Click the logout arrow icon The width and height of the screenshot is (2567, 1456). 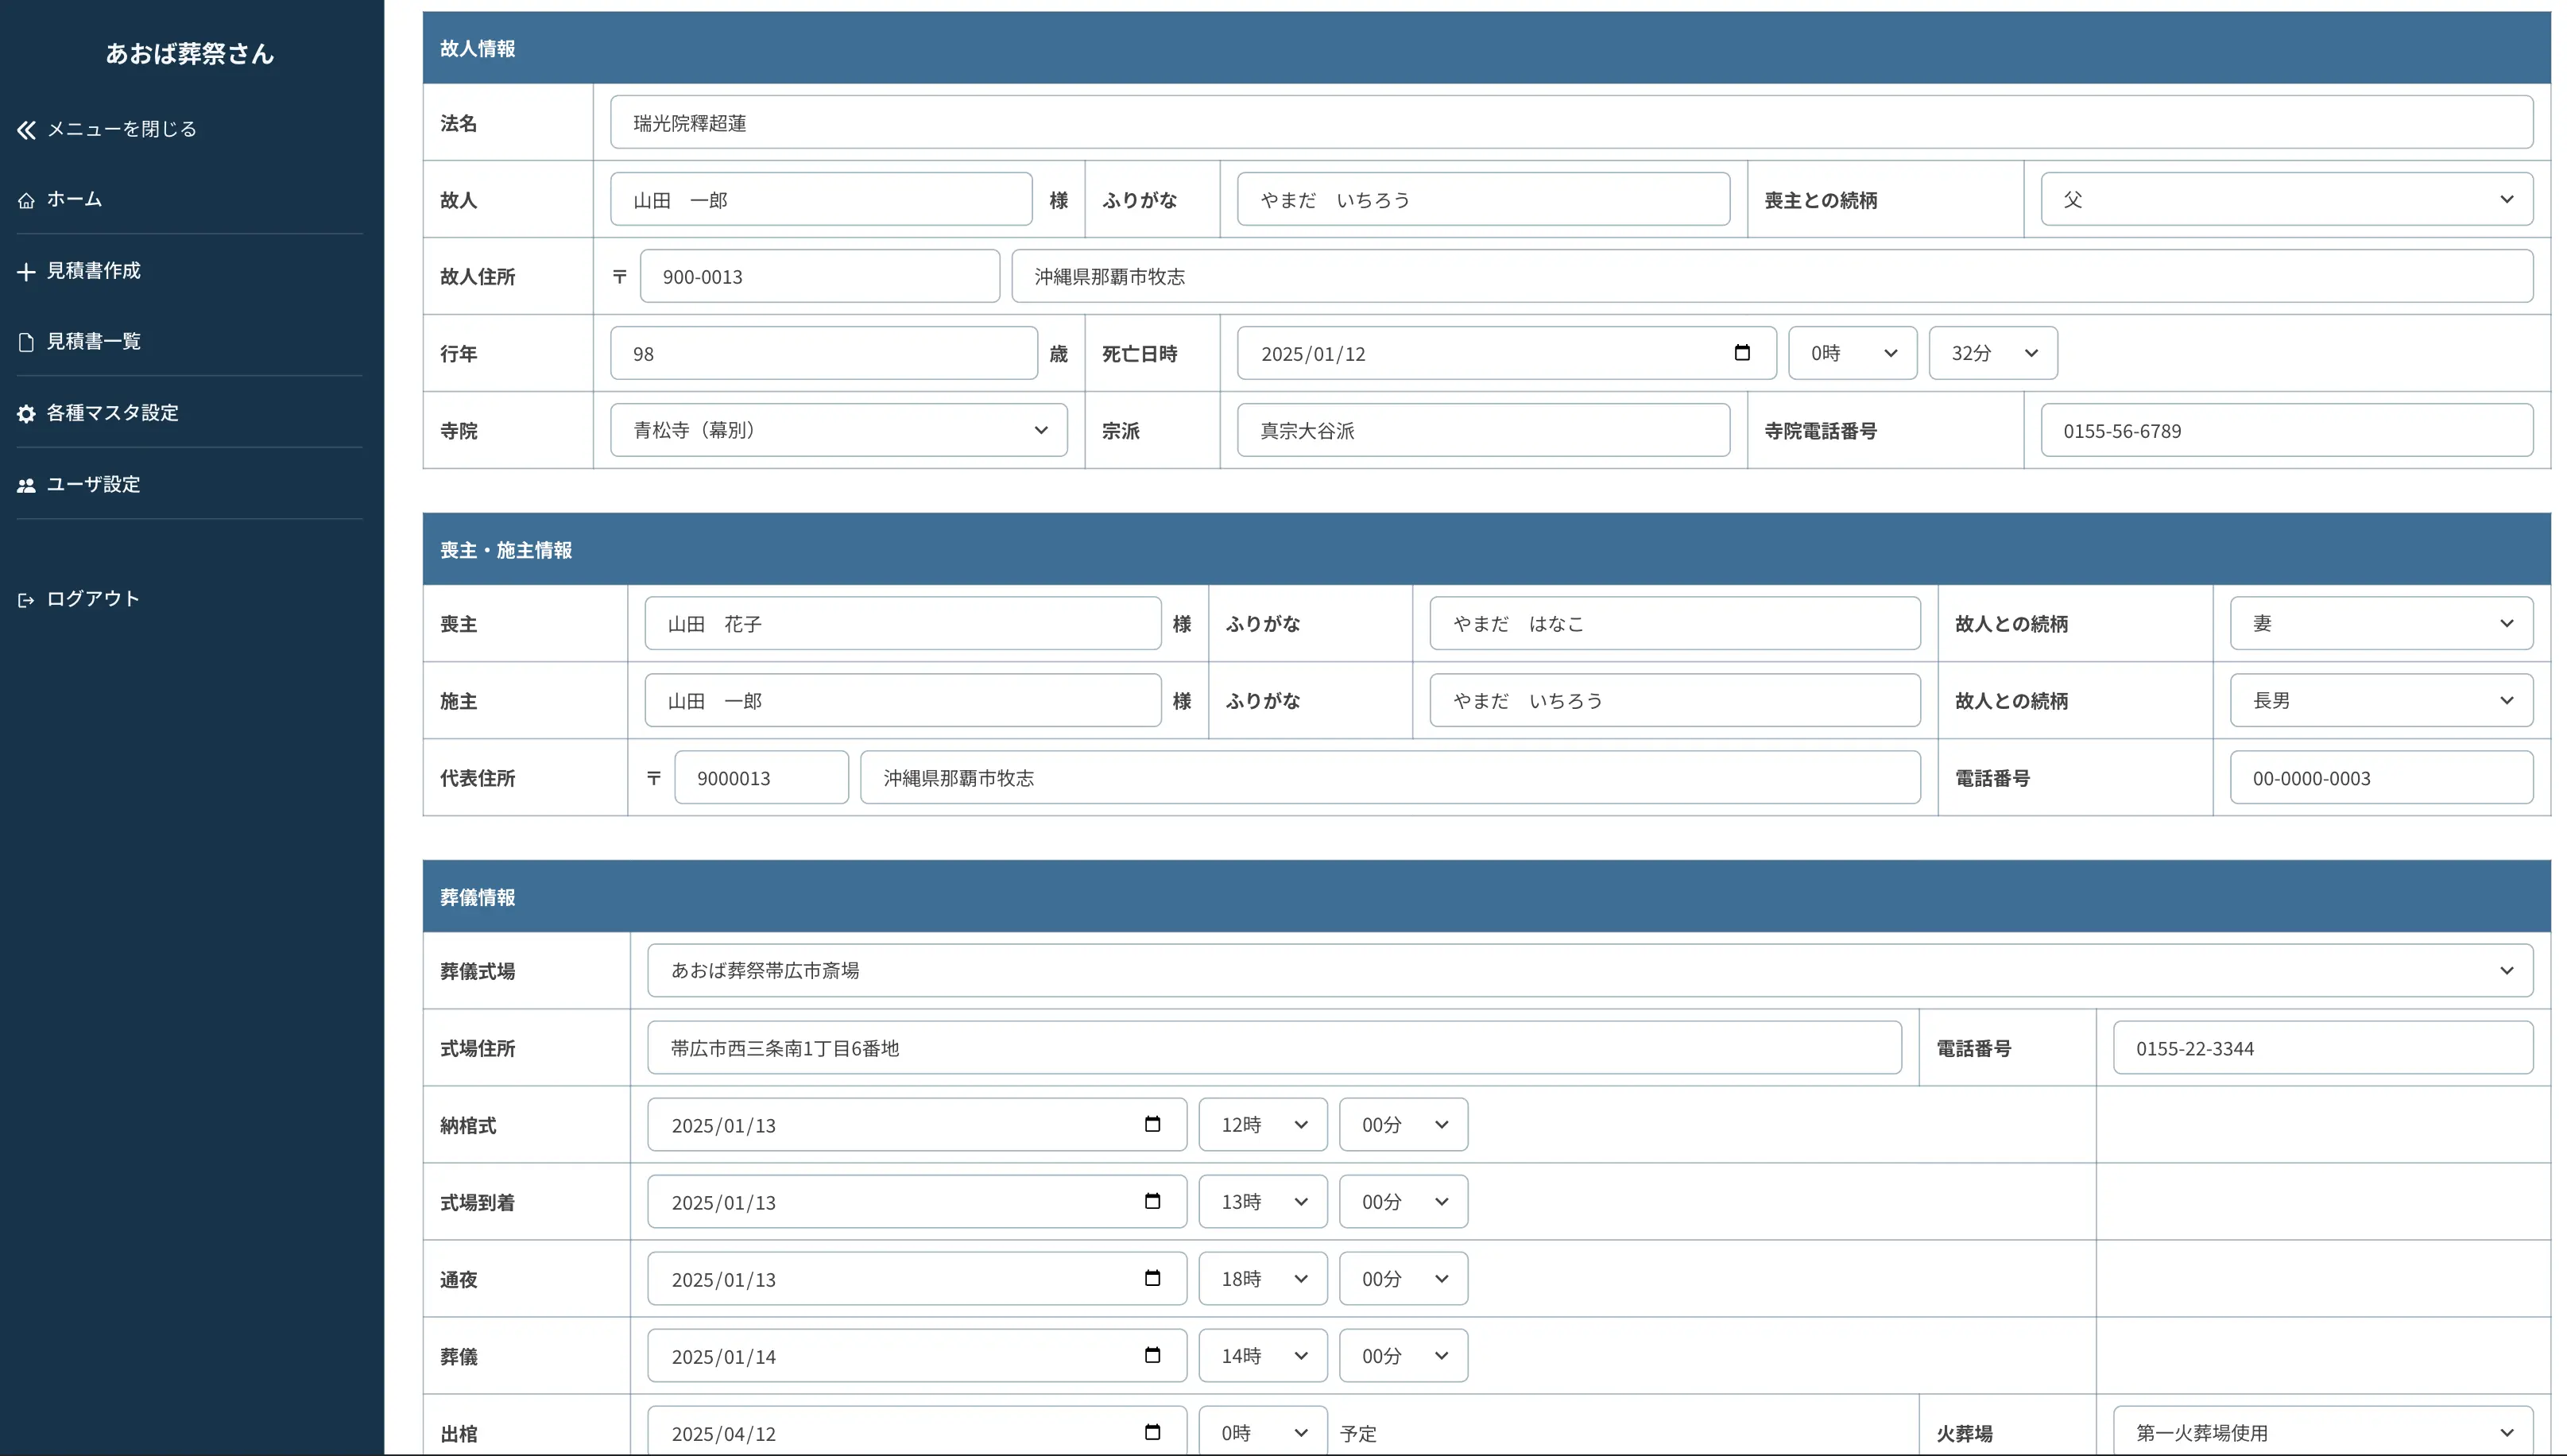tap(27, 600)
